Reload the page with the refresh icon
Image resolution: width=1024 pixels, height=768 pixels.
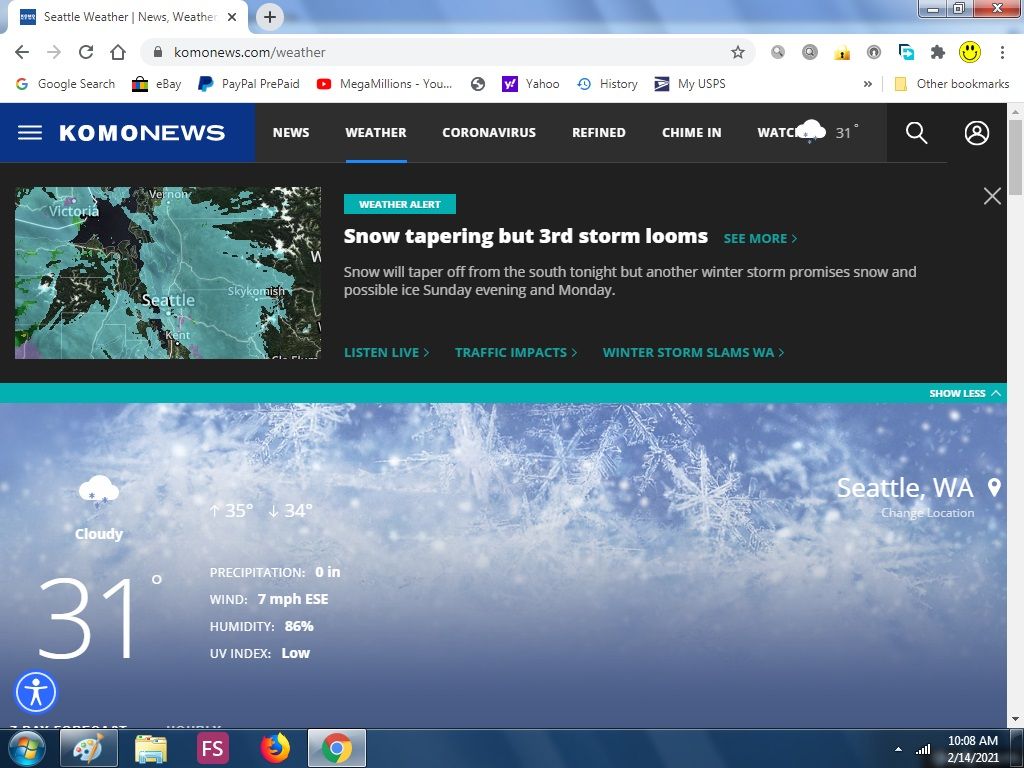[86, 52]
